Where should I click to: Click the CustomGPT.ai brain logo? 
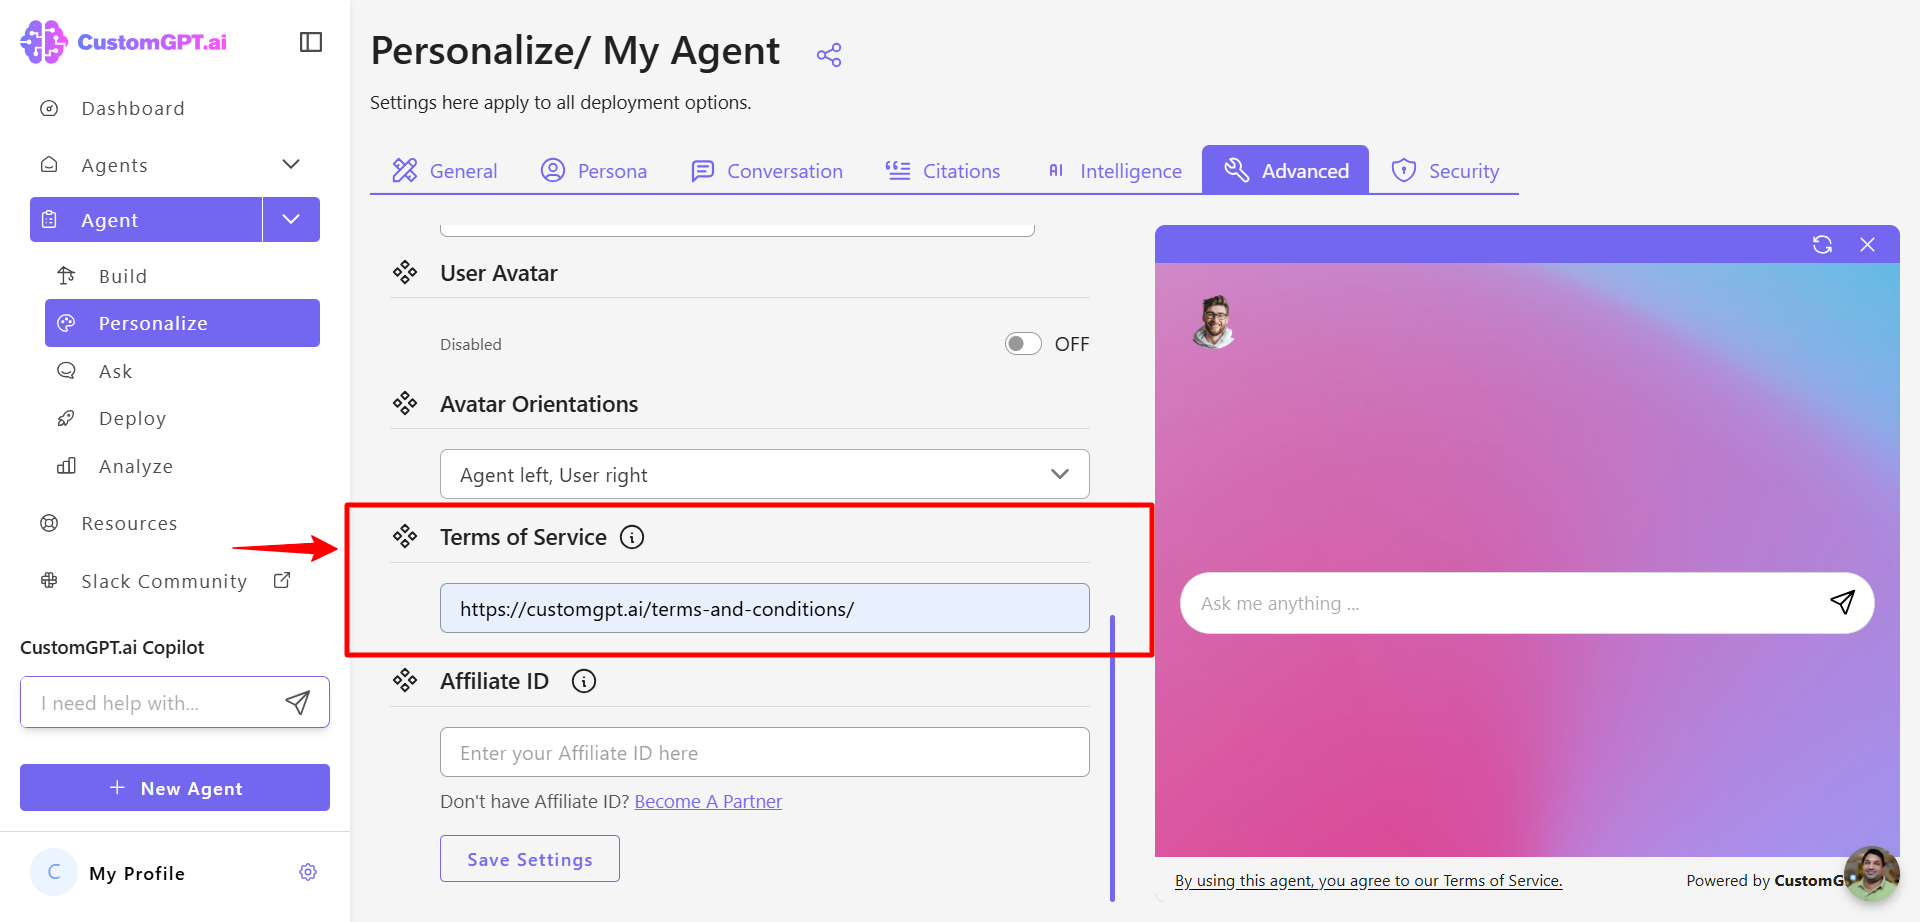click(x=44, y=42)
